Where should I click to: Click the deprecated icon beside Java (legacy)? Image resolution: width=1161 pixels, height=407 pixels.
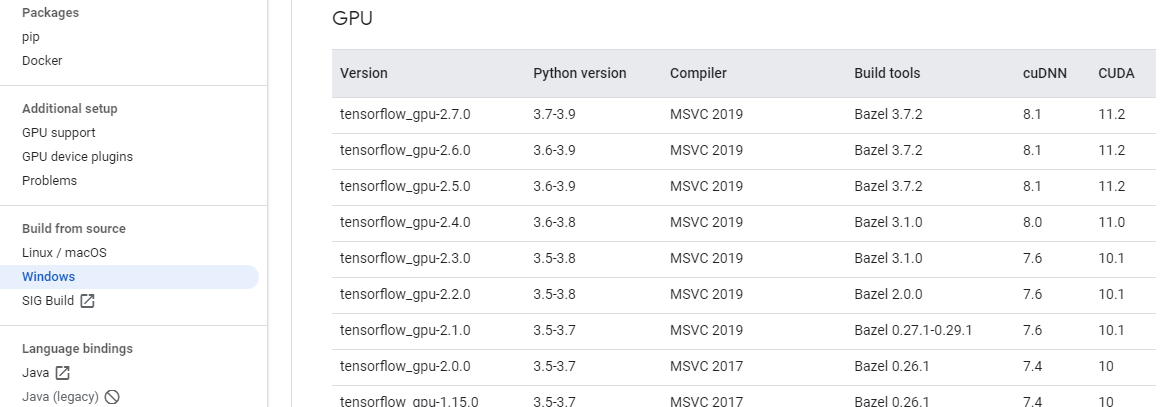(112, 397)
